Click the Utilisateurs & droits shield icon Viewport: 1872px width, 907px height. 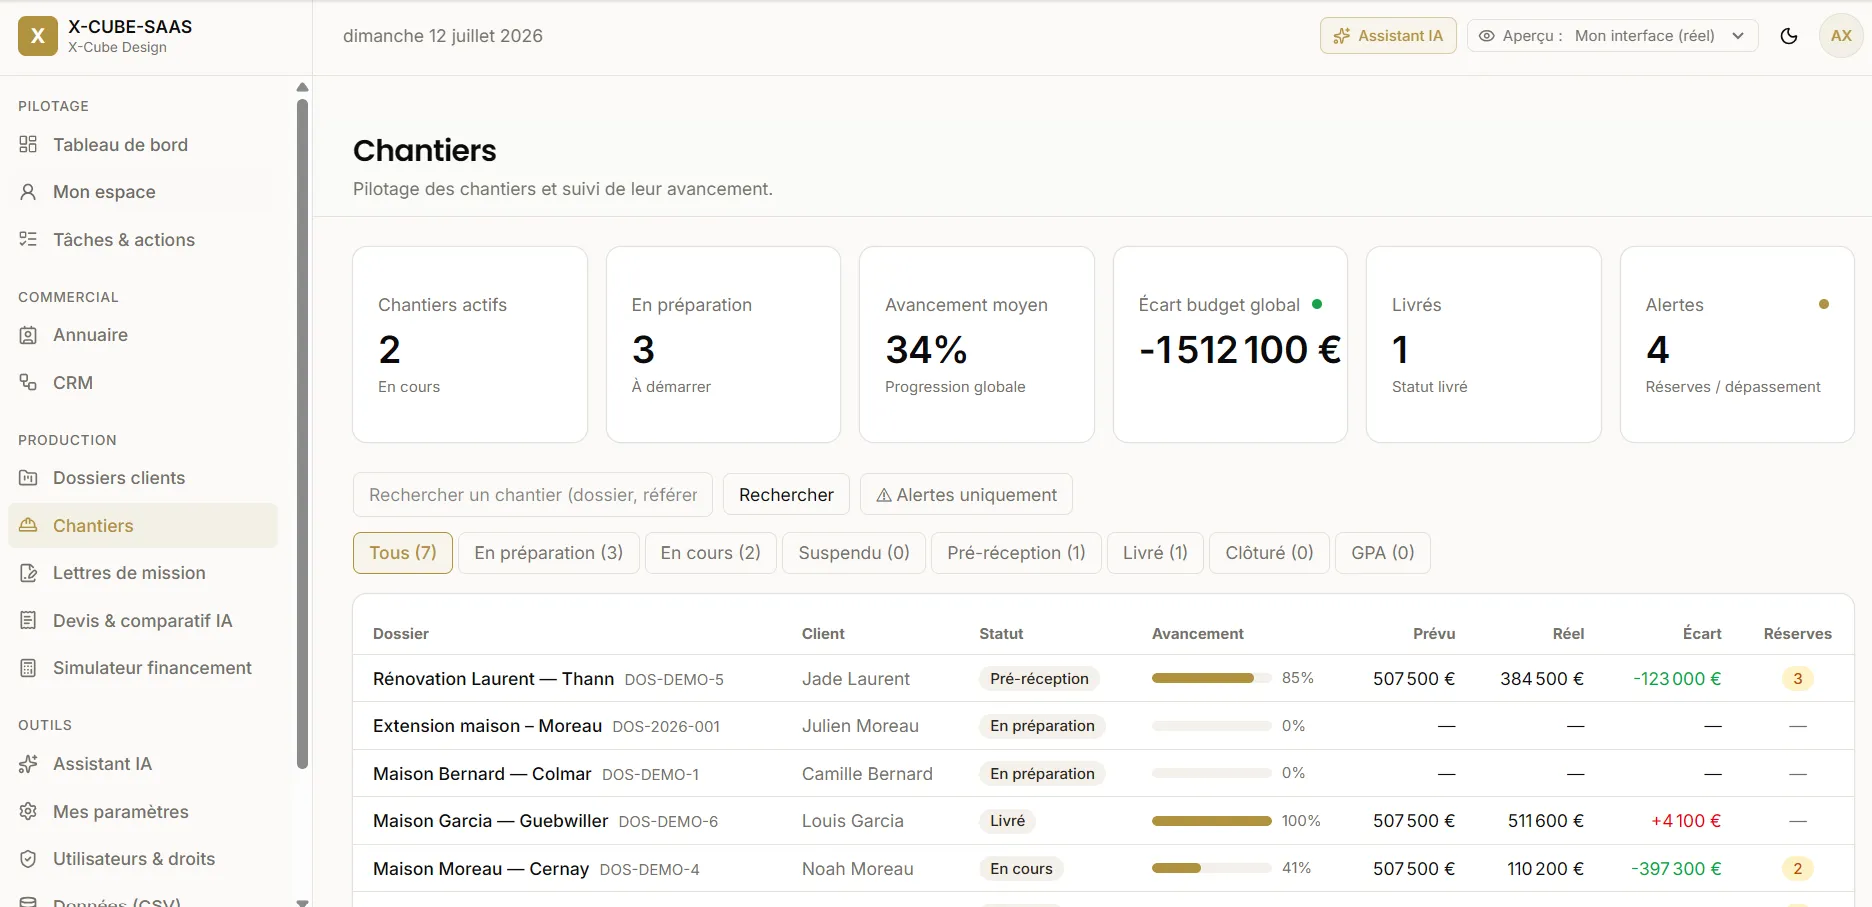pos(28,859)
